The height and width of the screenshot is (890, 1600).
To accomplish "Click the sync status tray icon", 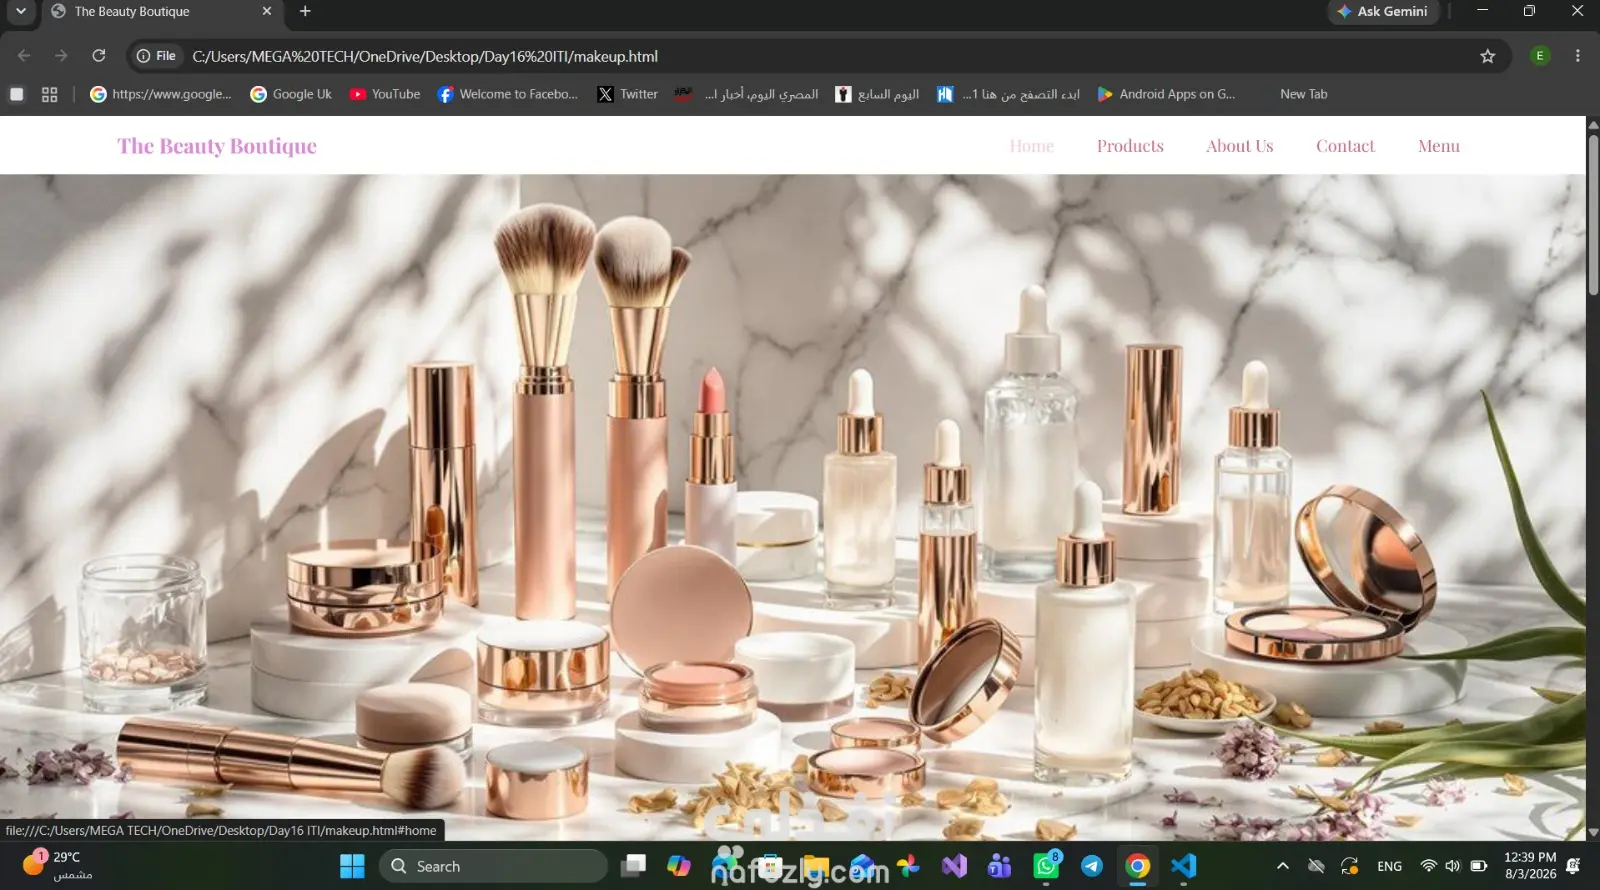I will pos(1349,866).
